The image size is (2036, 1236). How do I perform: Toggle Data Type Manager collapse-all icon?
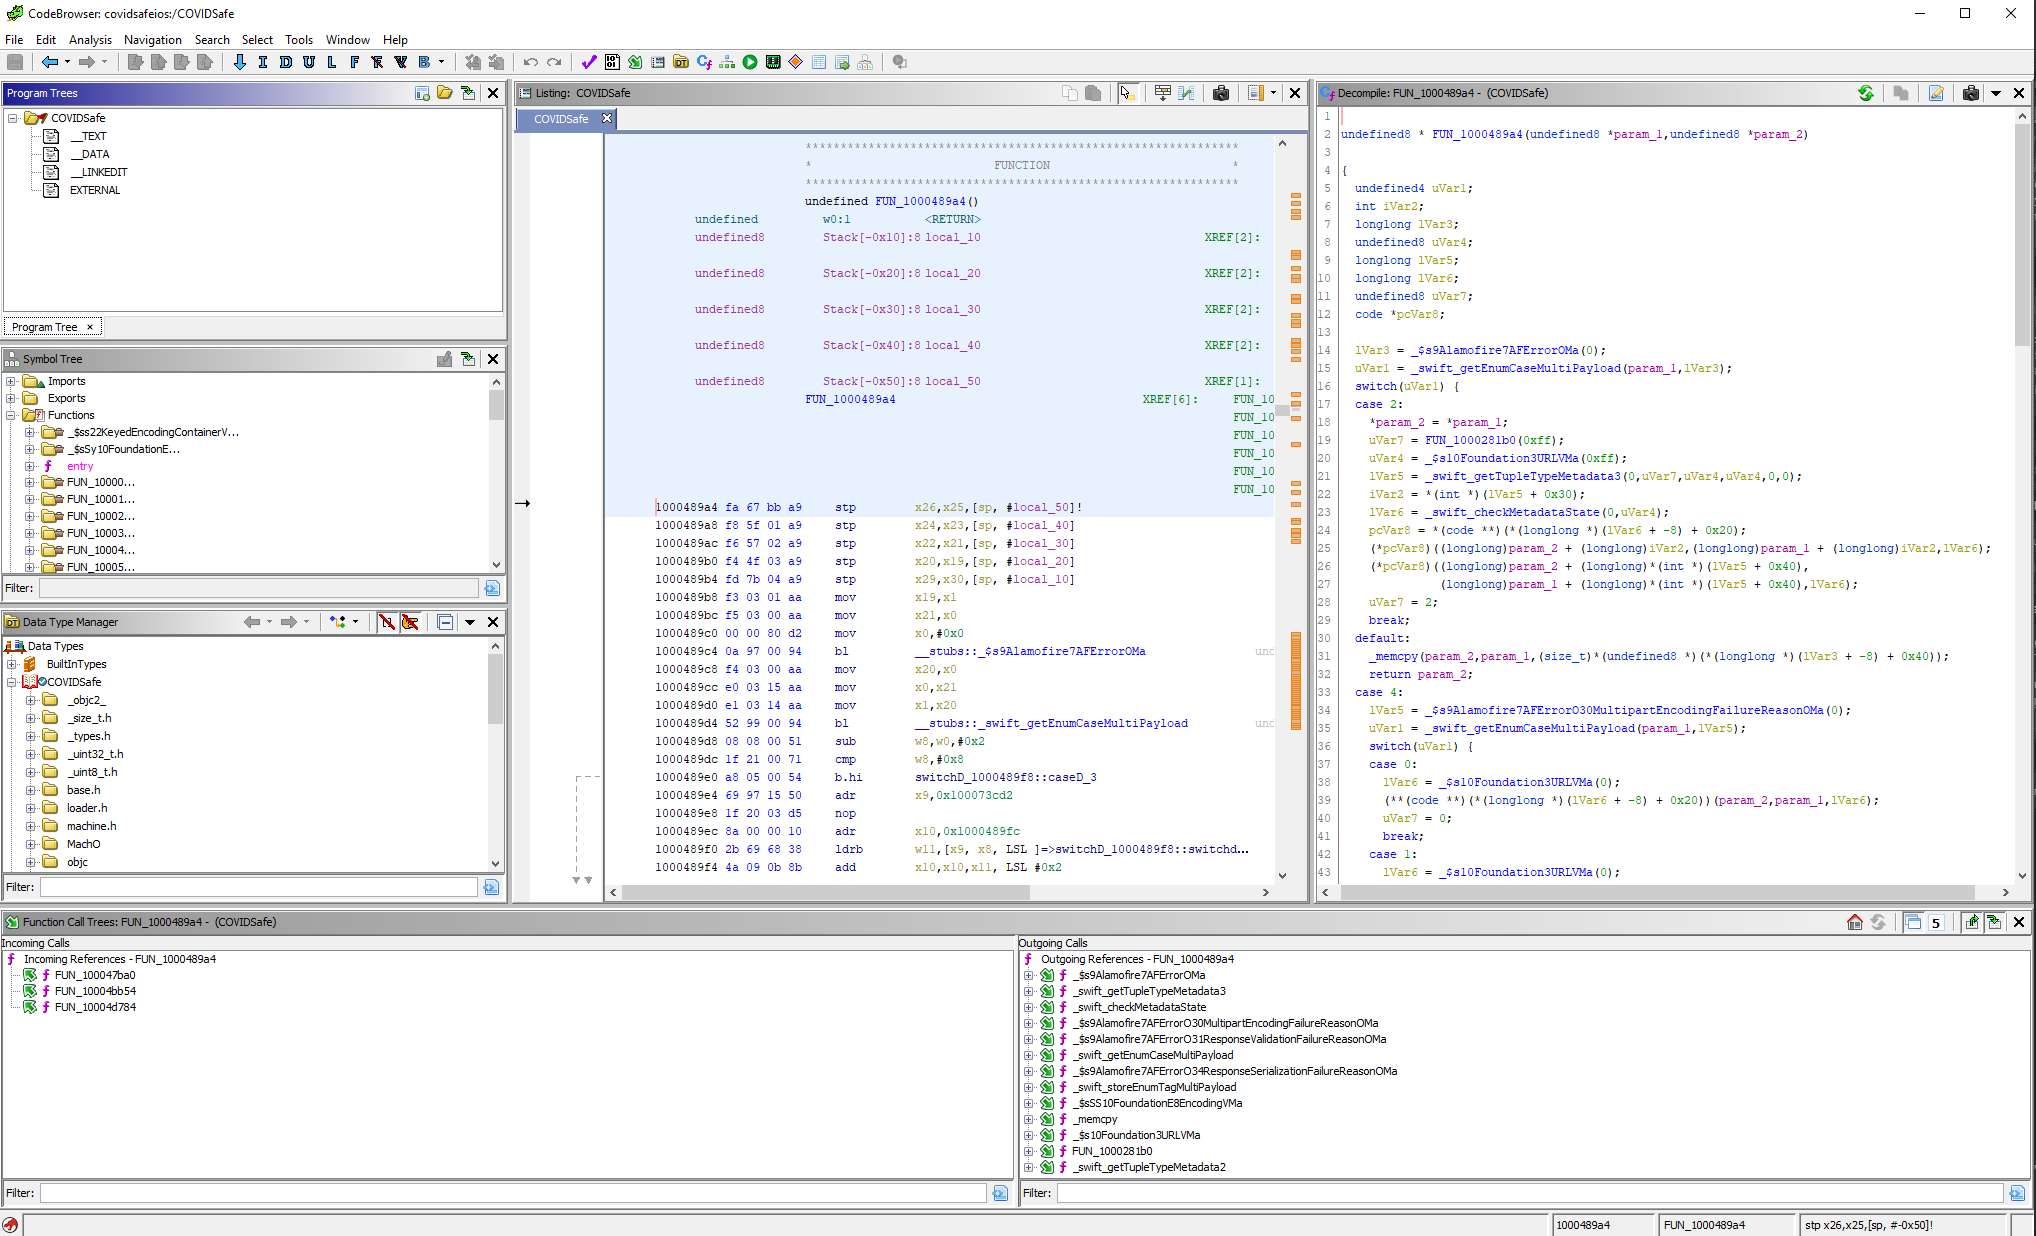[445, 622]
